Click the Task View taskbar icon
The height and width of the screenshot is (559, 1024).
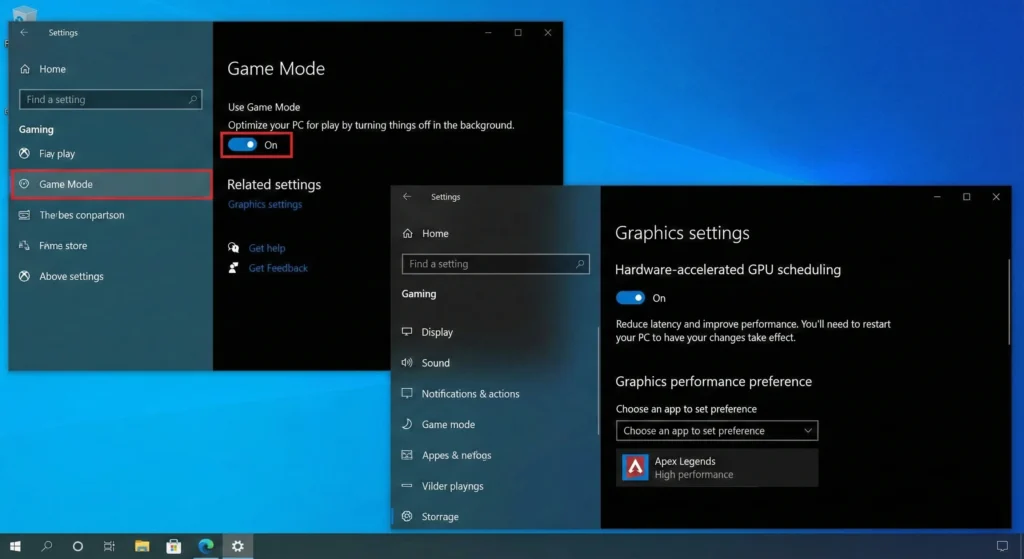point(109,546)
